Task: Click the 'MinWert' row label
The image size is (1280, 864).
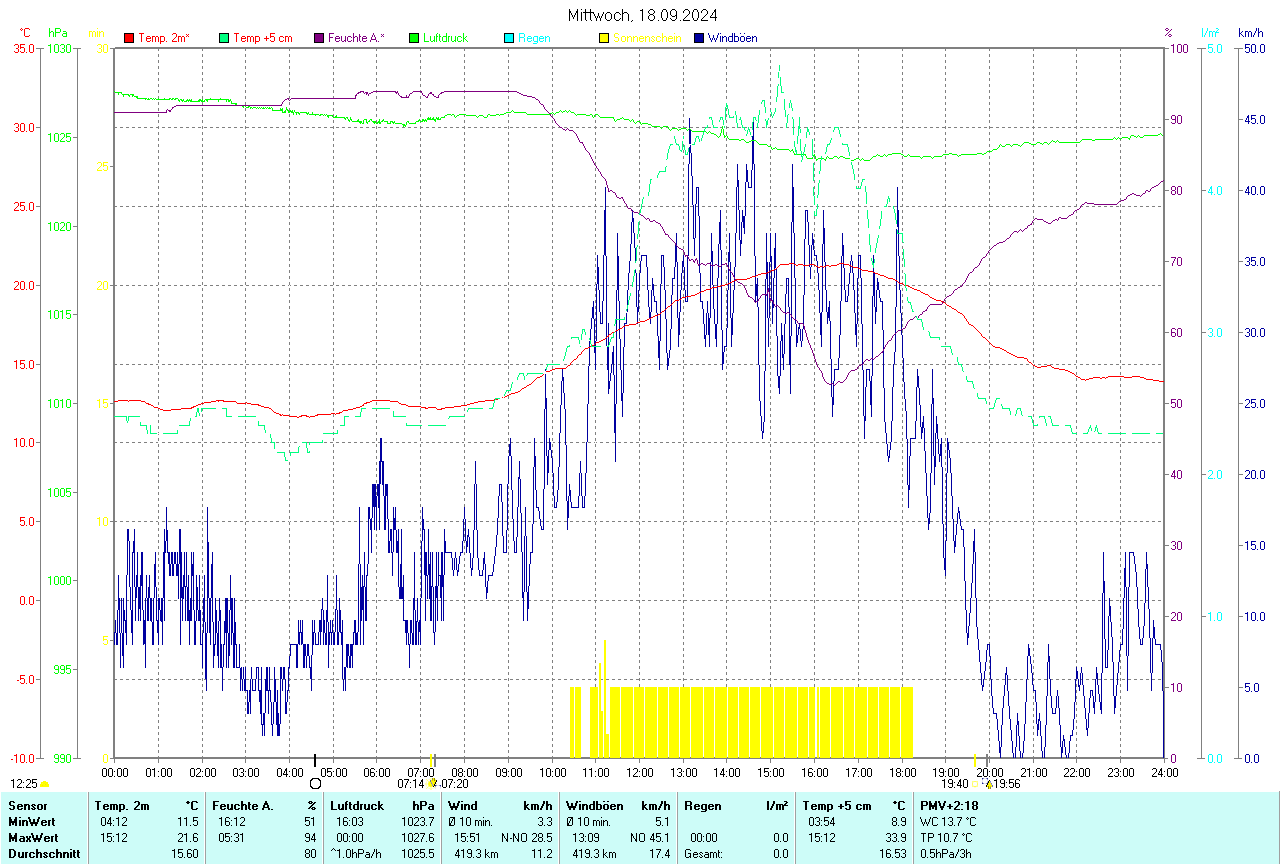Action: 30,821
